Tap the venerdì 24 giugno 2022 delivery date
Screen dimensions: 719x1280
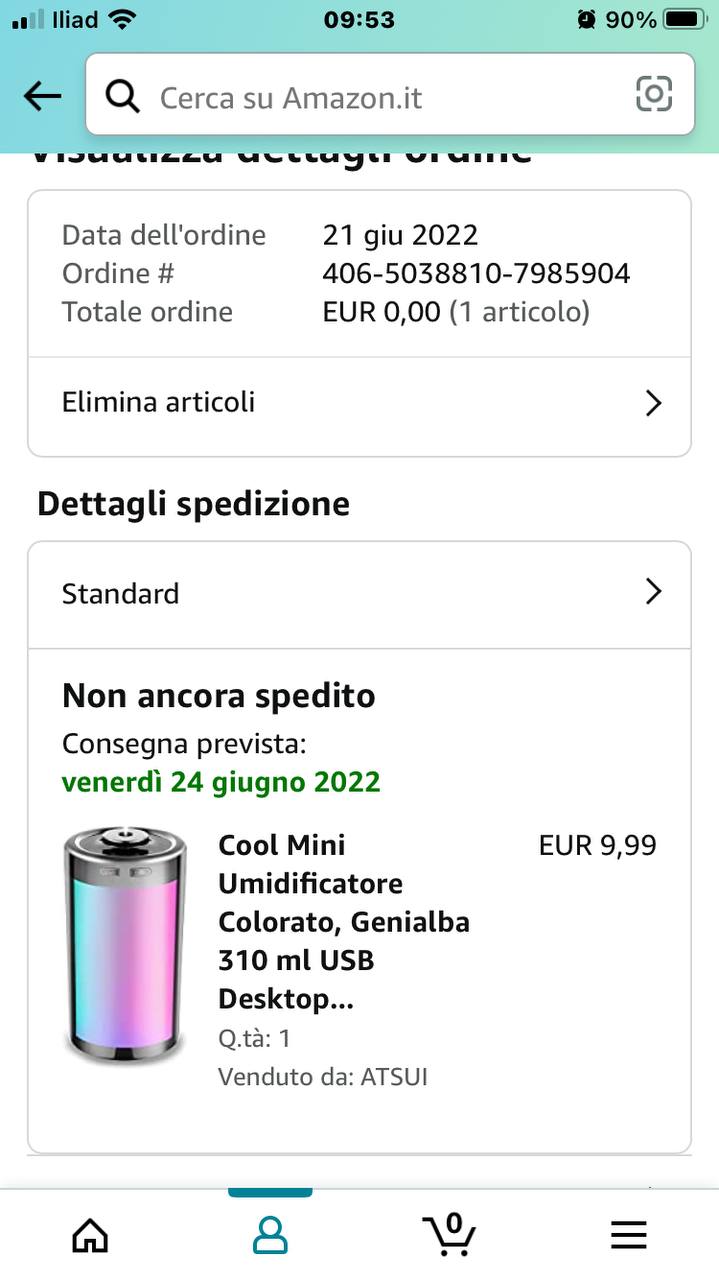coord(221,781)
